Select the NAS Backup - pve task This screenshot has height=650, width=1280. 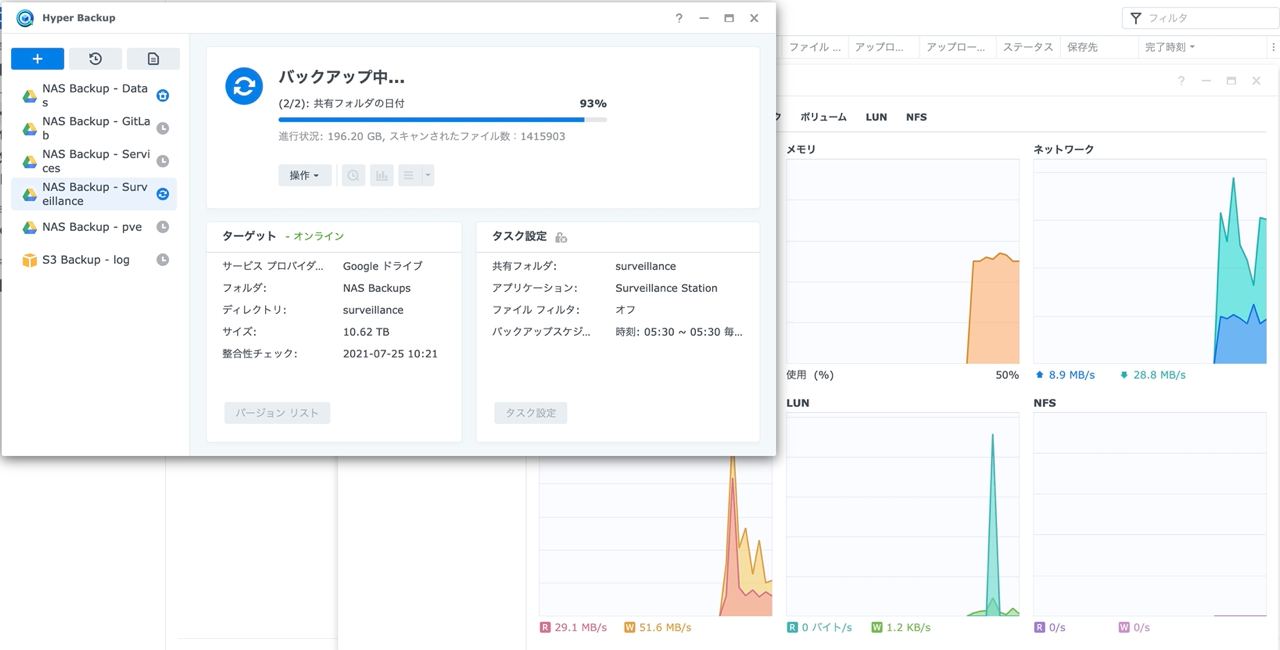(94, 227)
